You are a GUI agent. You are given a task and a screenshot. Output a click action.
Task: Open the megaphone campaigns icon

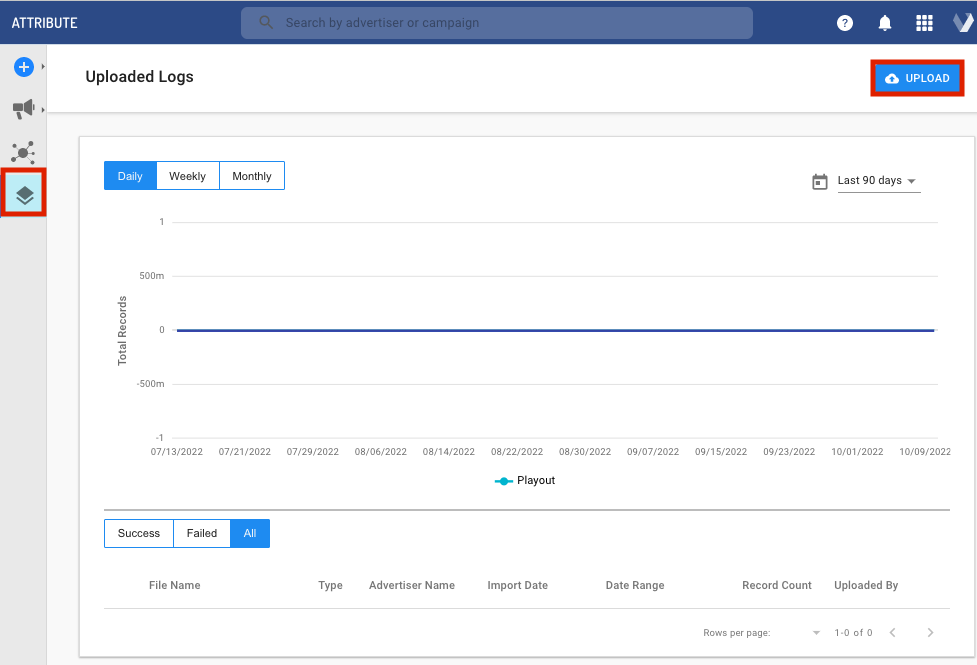click(23, 109)
